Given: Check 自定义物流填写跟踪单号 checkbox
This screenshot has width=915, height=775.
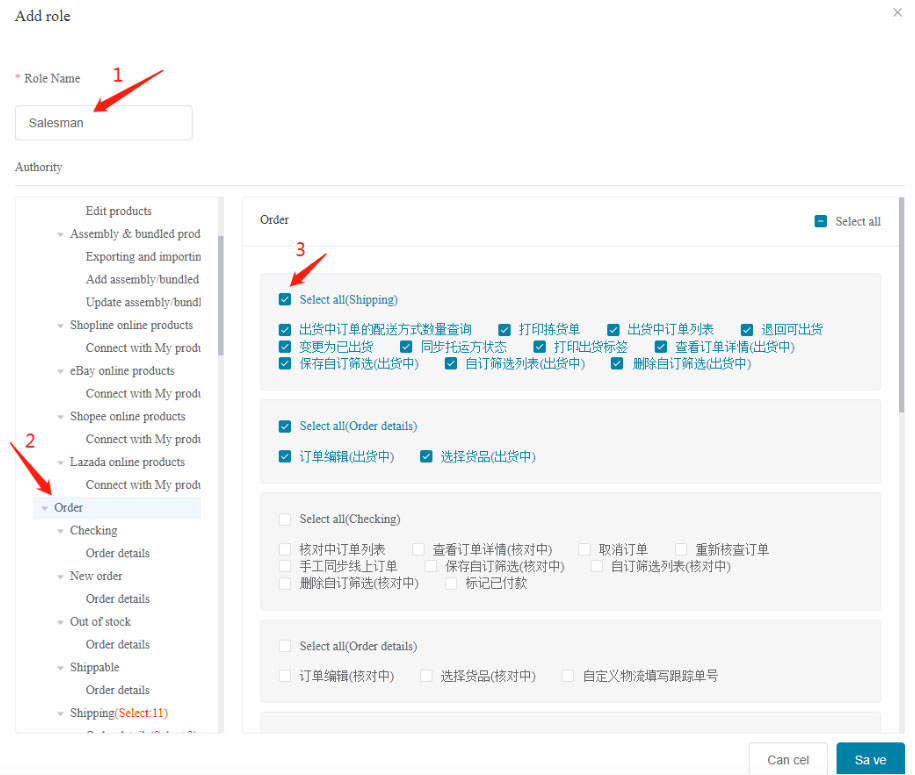Looking at the screenshot, I should point(567,676).
